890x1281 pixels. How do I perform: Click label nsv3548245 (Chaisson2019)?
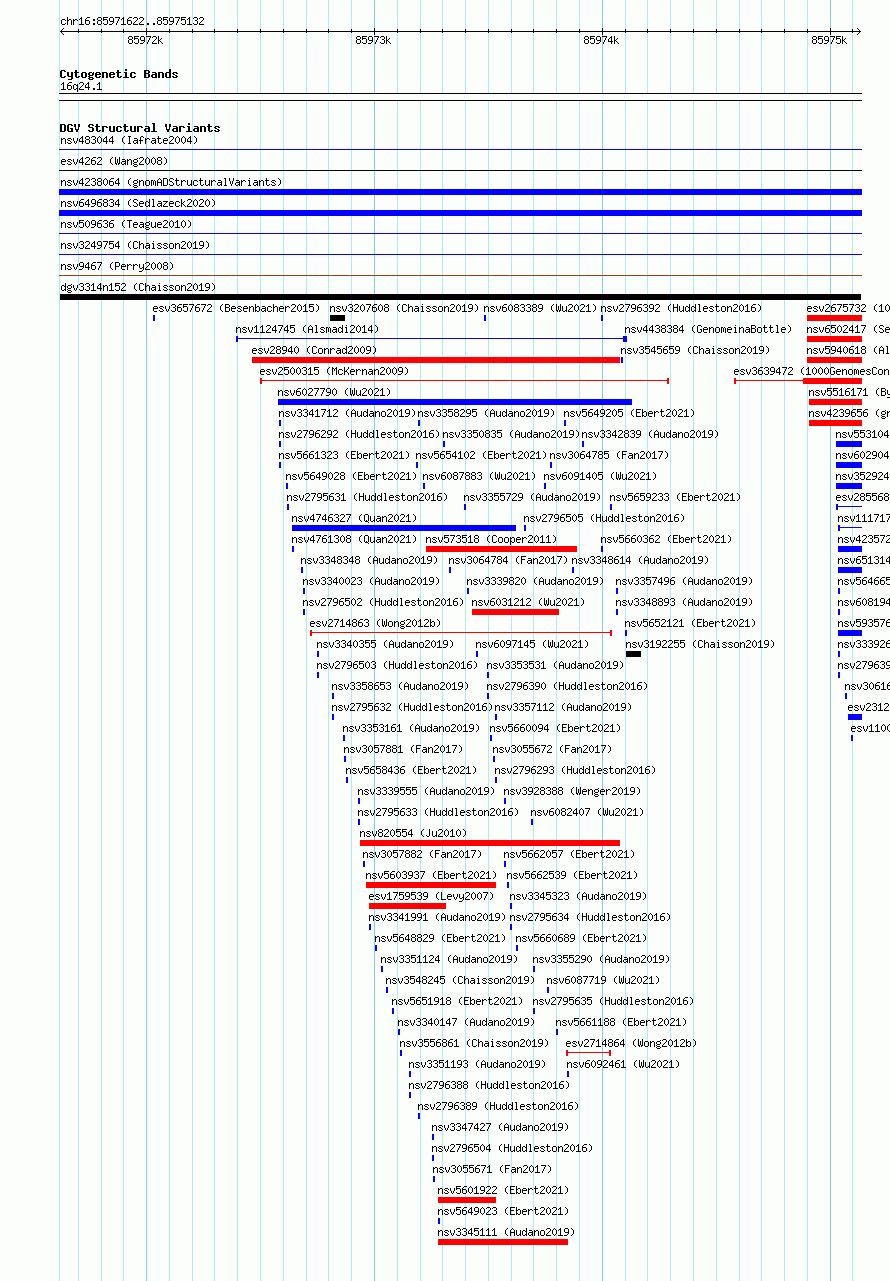[461, 980]
